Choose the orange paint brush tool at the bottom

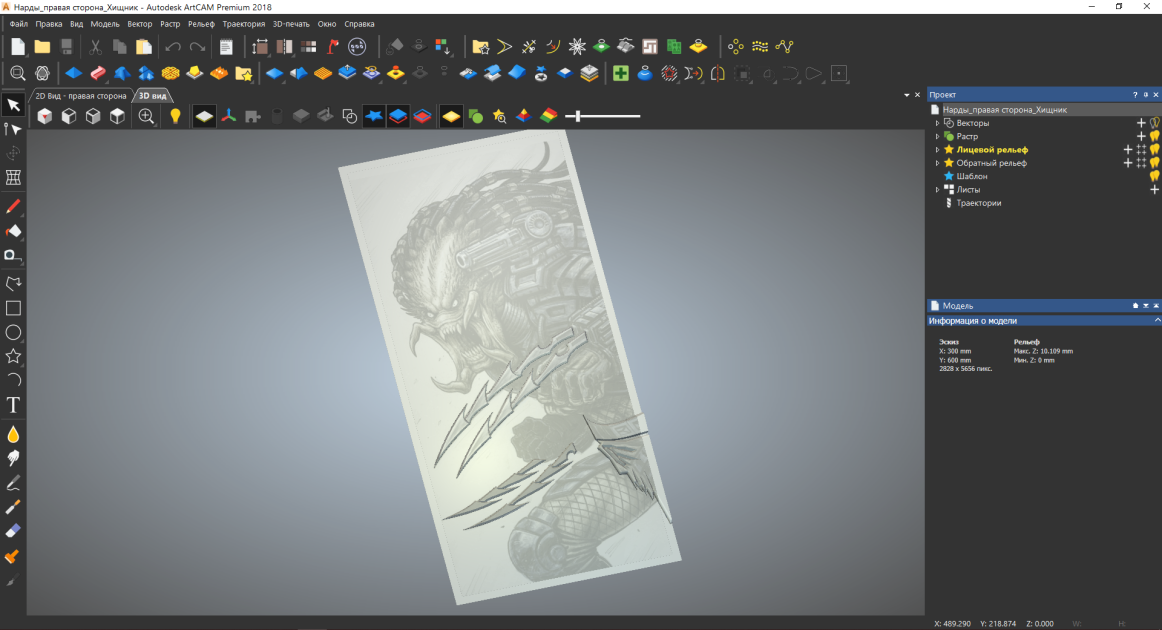13,556
